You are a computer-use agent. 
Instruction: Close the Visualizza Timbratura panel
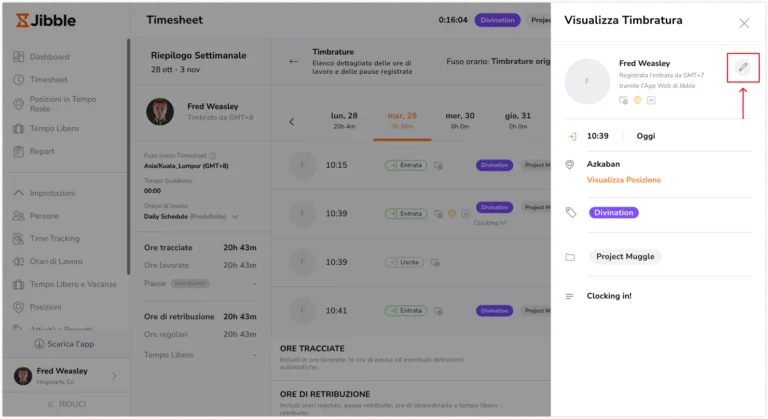click(x=744, y=23)
